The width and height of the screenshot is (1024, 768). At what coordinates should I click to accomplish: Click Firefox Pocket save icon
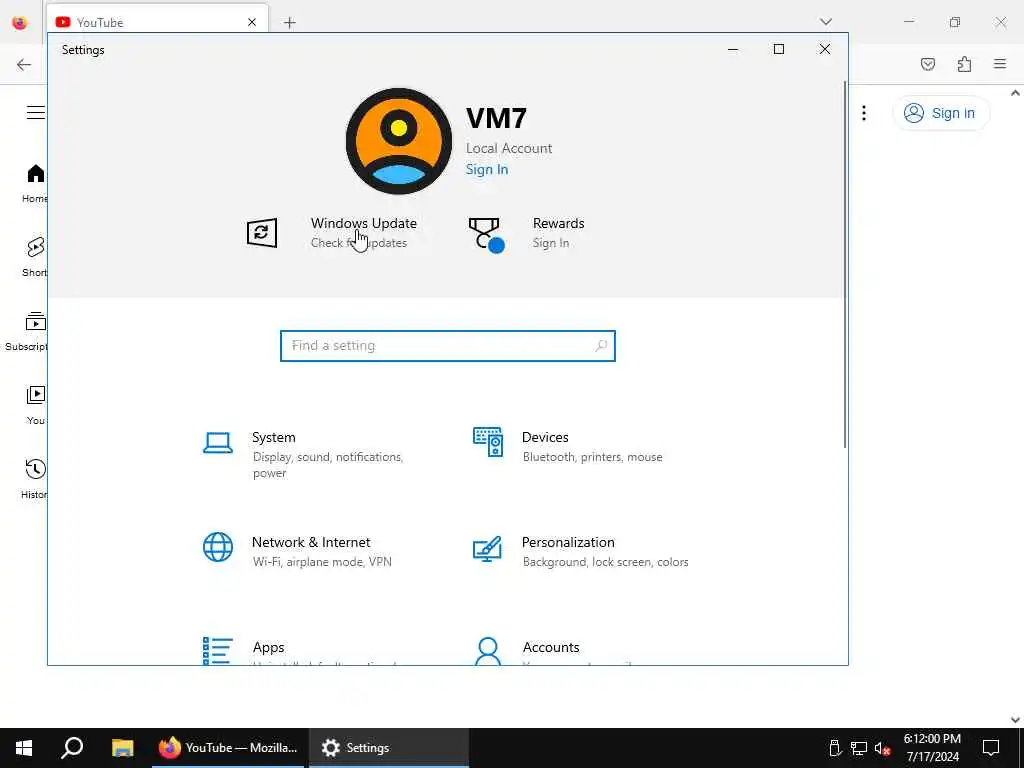[x=928, y=64]
